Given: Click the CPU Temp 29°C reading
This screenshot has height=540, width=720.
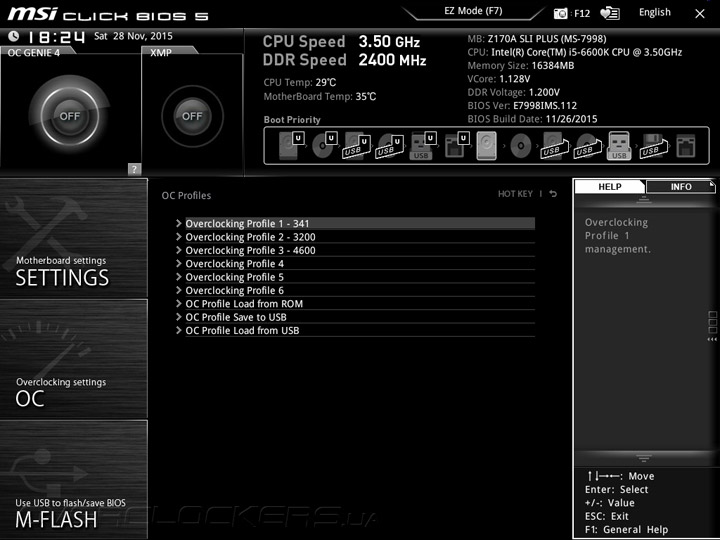Looking at the screenshot, I should (x=300, y=83).
